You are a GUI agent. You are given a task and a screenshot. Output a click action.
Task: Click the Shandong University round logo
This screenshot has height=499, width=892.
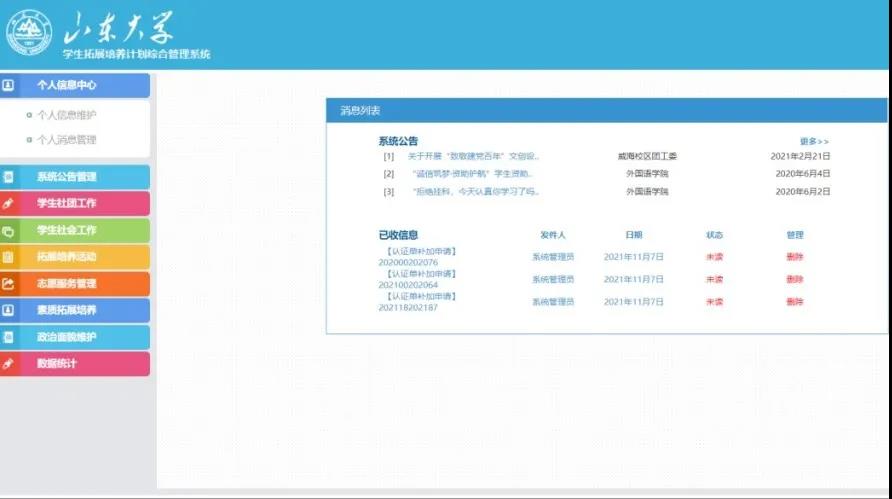click(x=29, y=33)
